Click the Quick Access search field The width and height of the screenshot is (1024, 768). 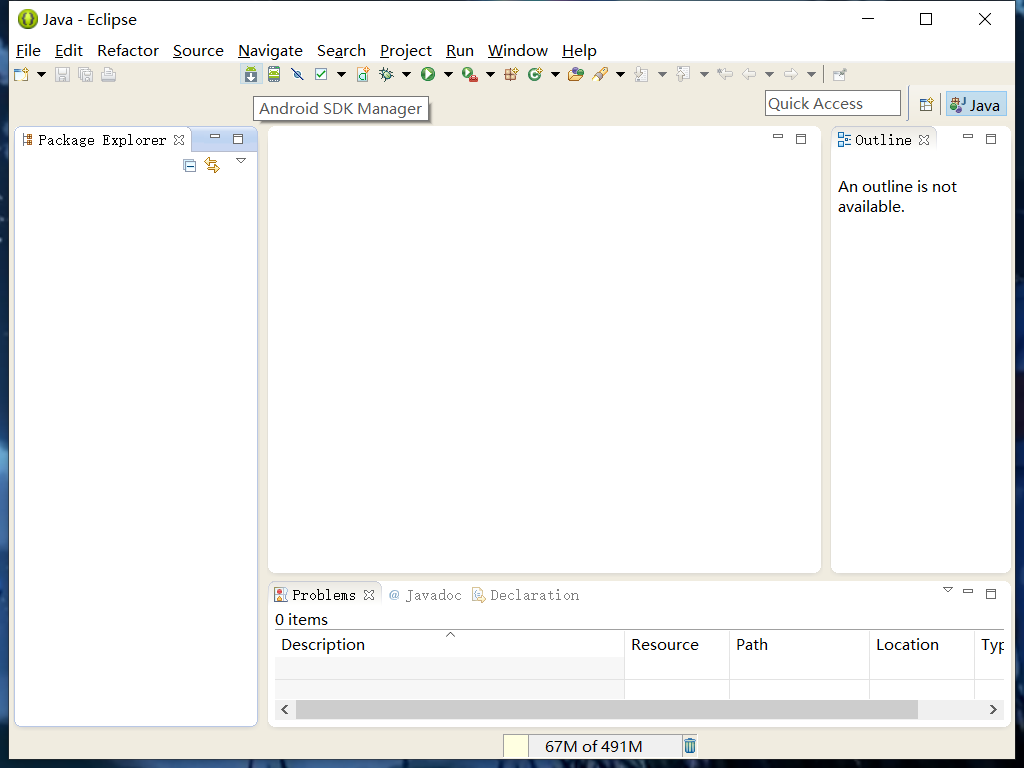coord(833,103)
